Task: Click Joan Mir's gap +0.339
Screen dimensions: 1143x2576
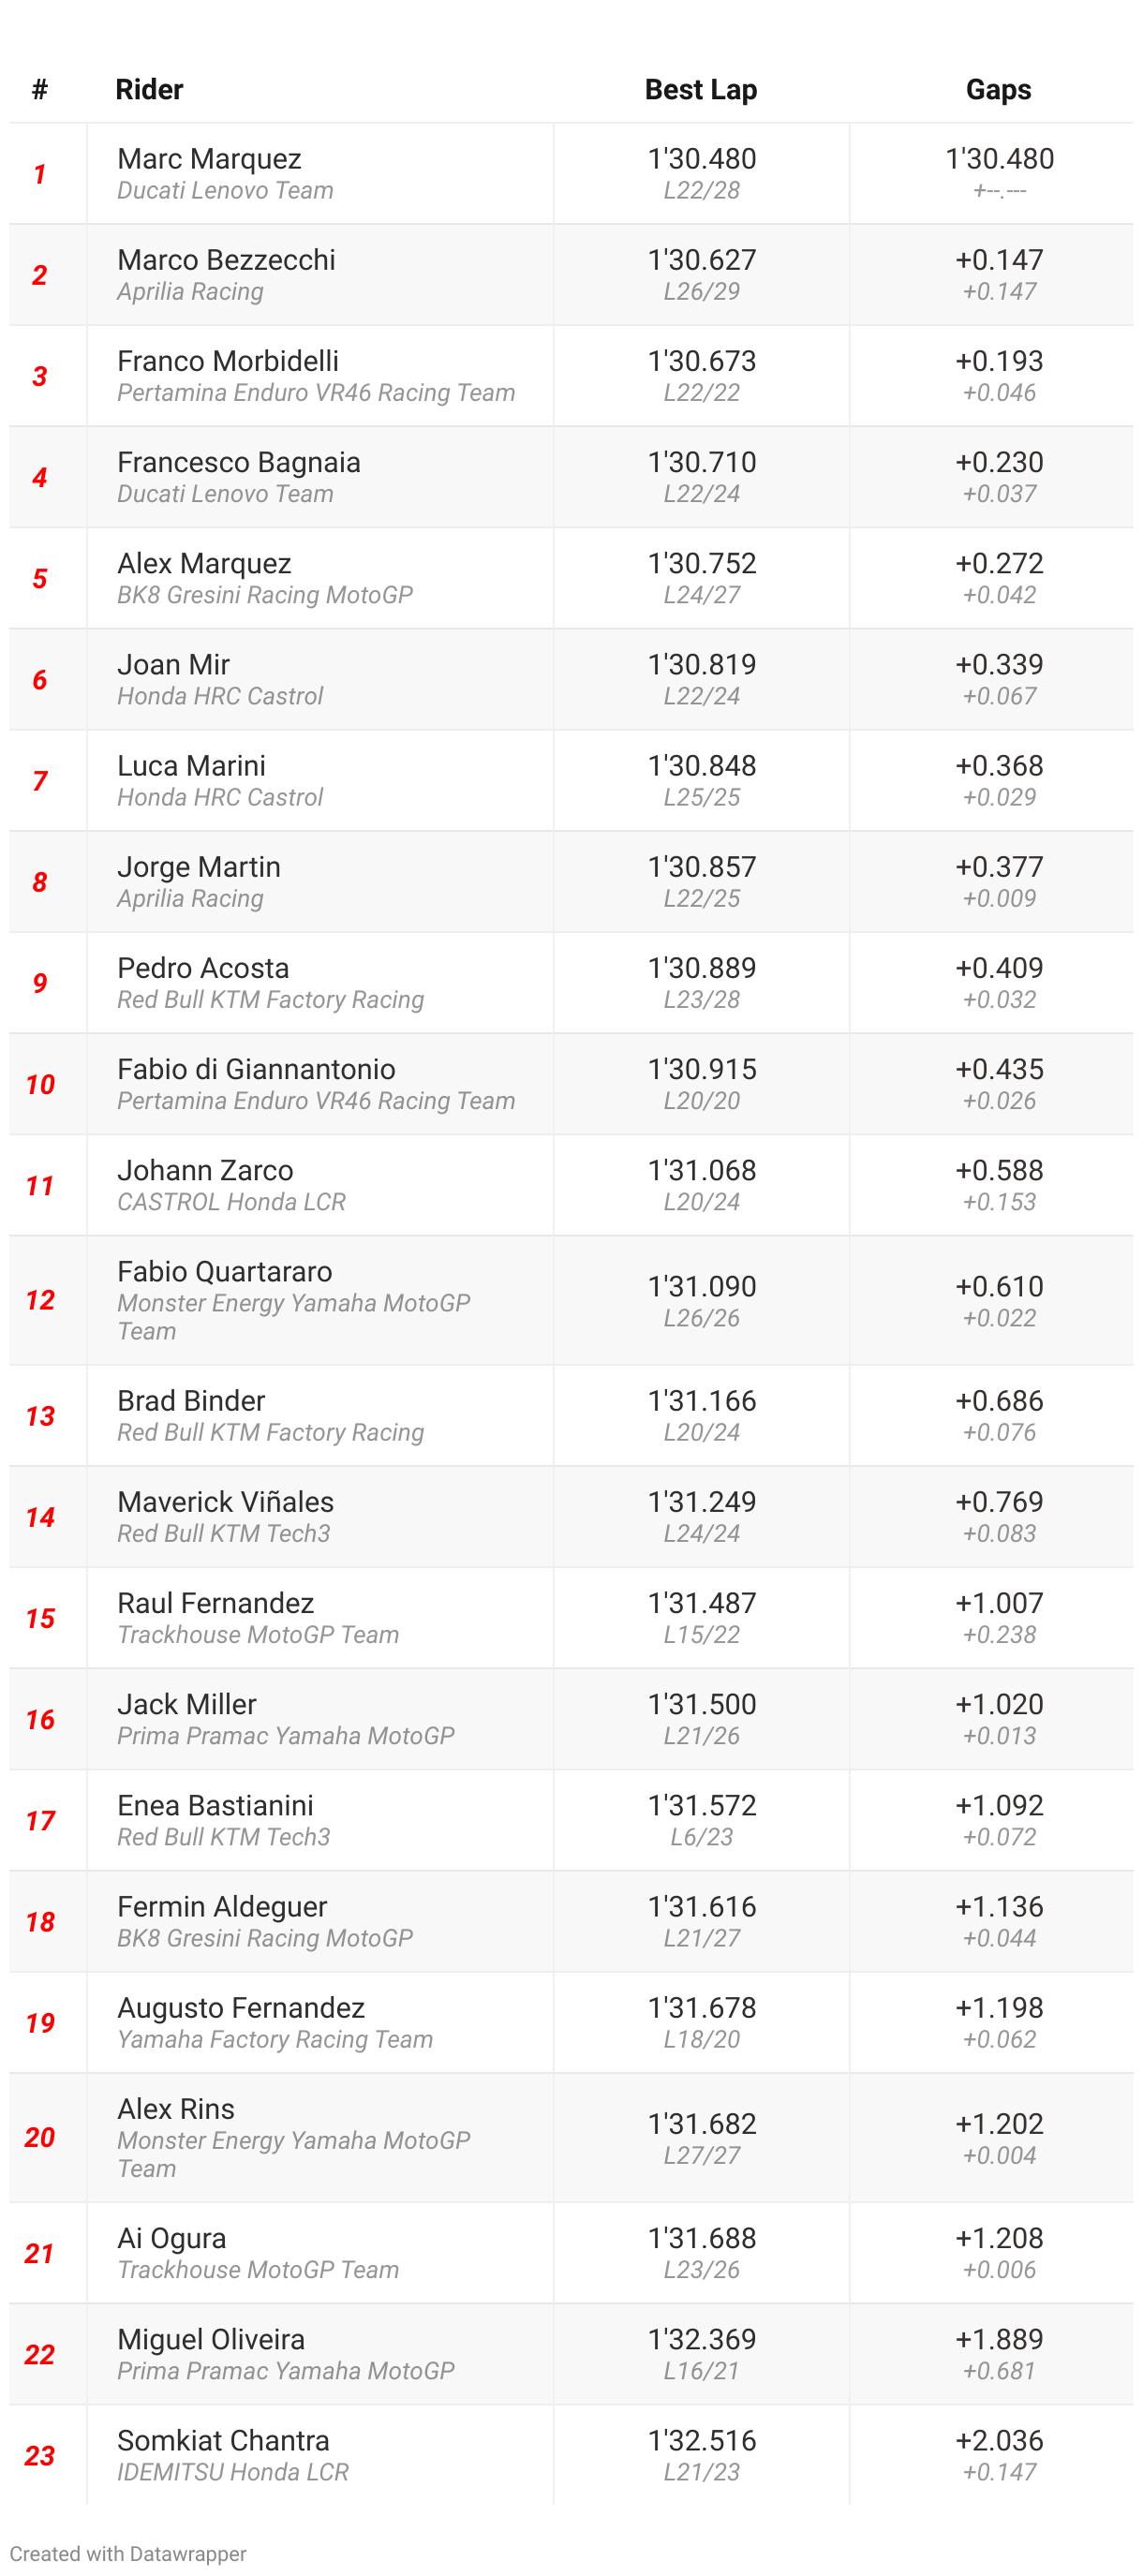Action: (x=999, y=664)
